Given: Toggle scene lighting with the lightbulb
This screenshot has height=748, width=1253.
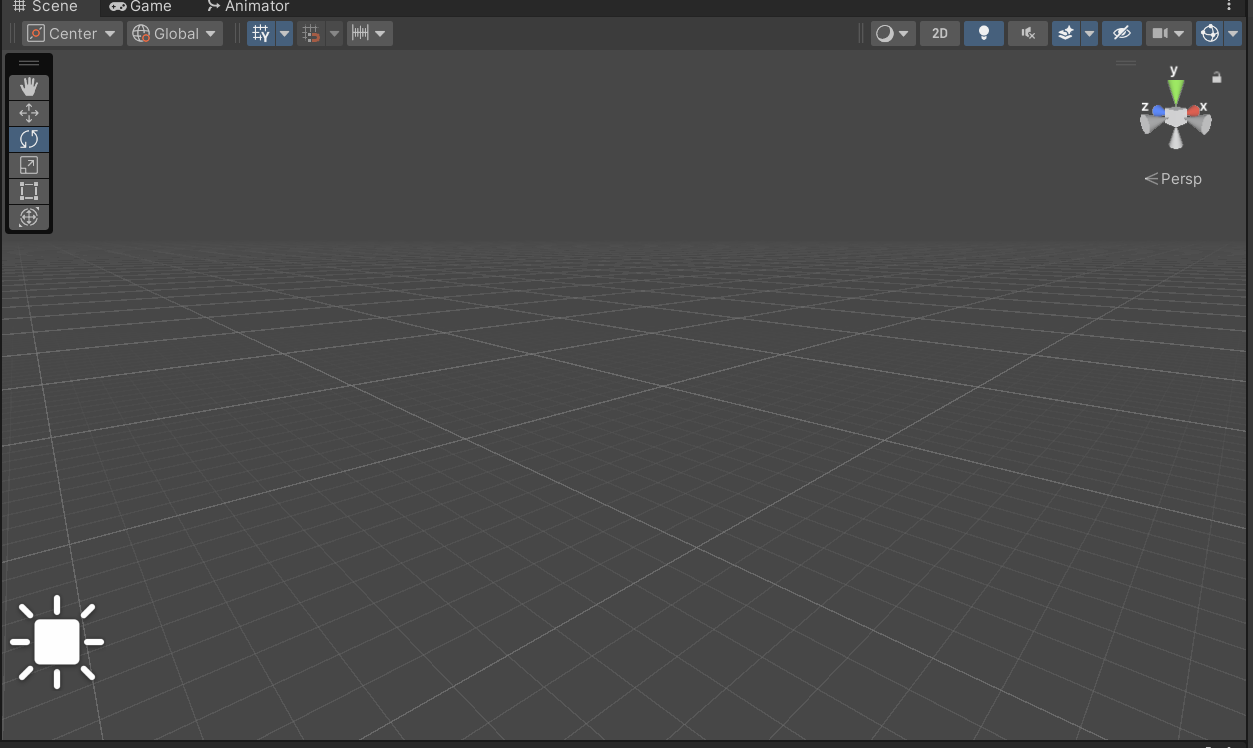Looking at the screenshot, I should pyautogui.click(x=983, y=33).
